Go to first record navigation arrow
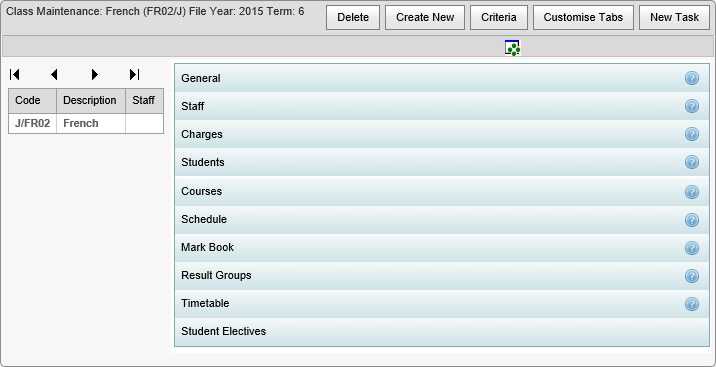The width and height of the screenshot is (716, 367). (x=14, y=74)
